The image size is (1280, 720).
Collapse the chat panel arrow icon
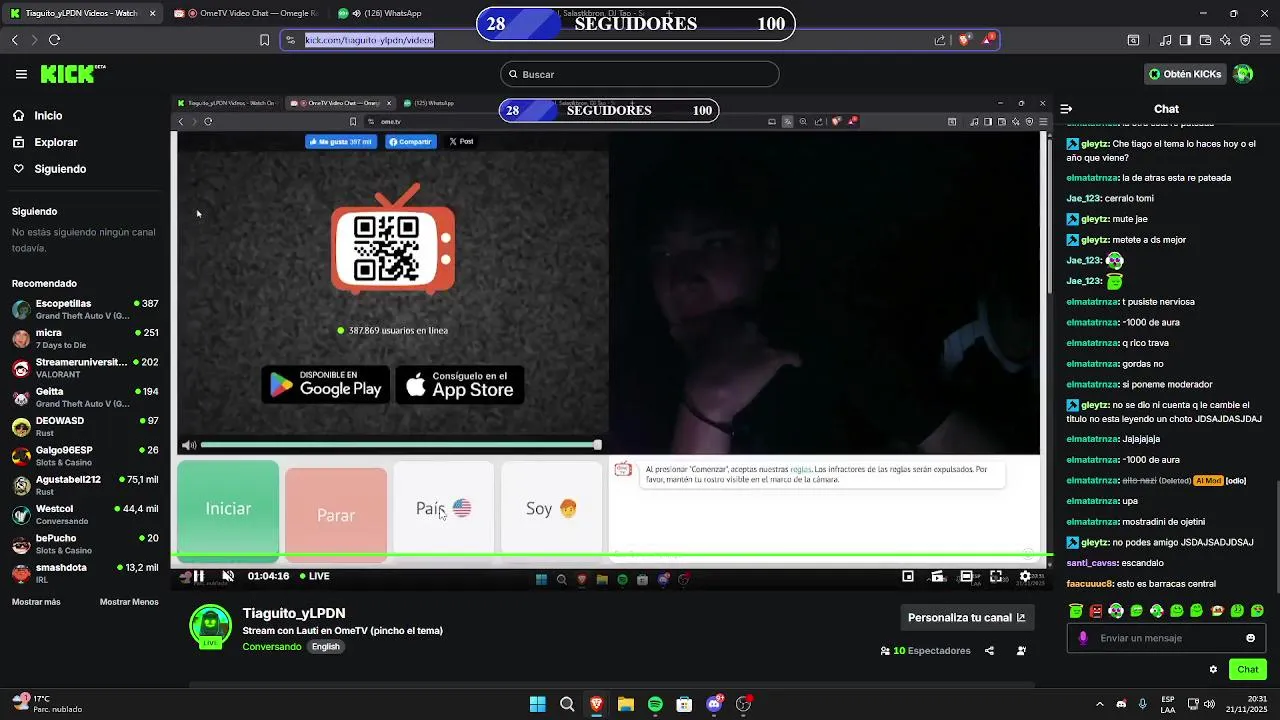[1066, 109]
